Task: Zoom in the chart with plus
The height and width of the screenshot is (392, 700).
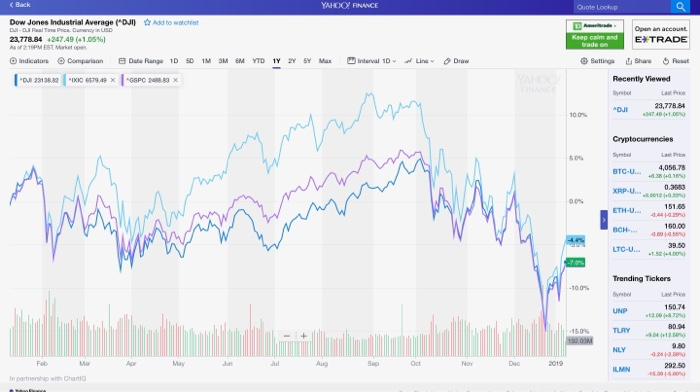Action: point(304,336)
